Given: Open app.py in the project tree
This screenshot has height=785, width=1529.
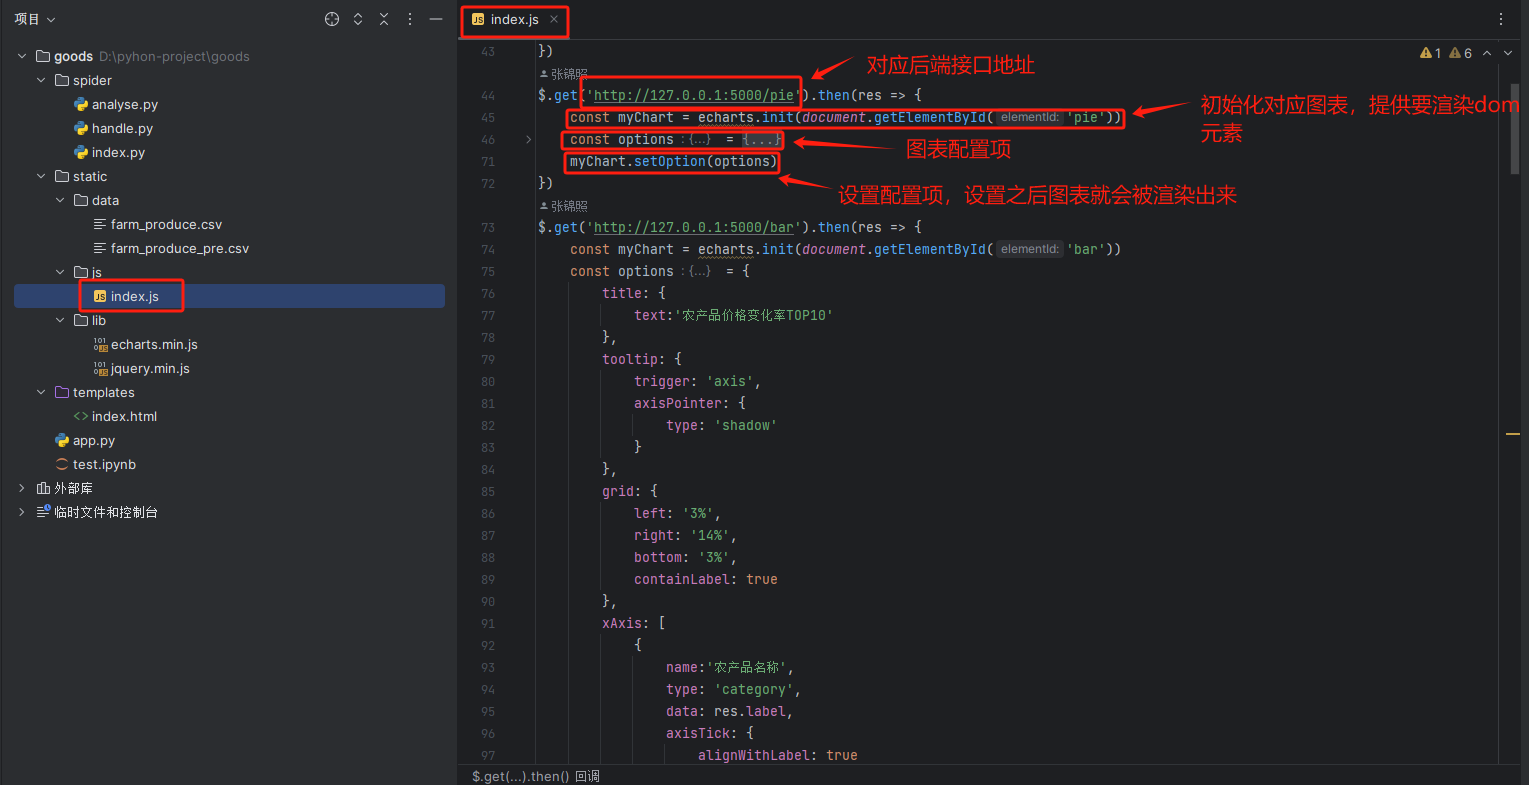Looking at the screenshot, I should [x=93, y=440].
